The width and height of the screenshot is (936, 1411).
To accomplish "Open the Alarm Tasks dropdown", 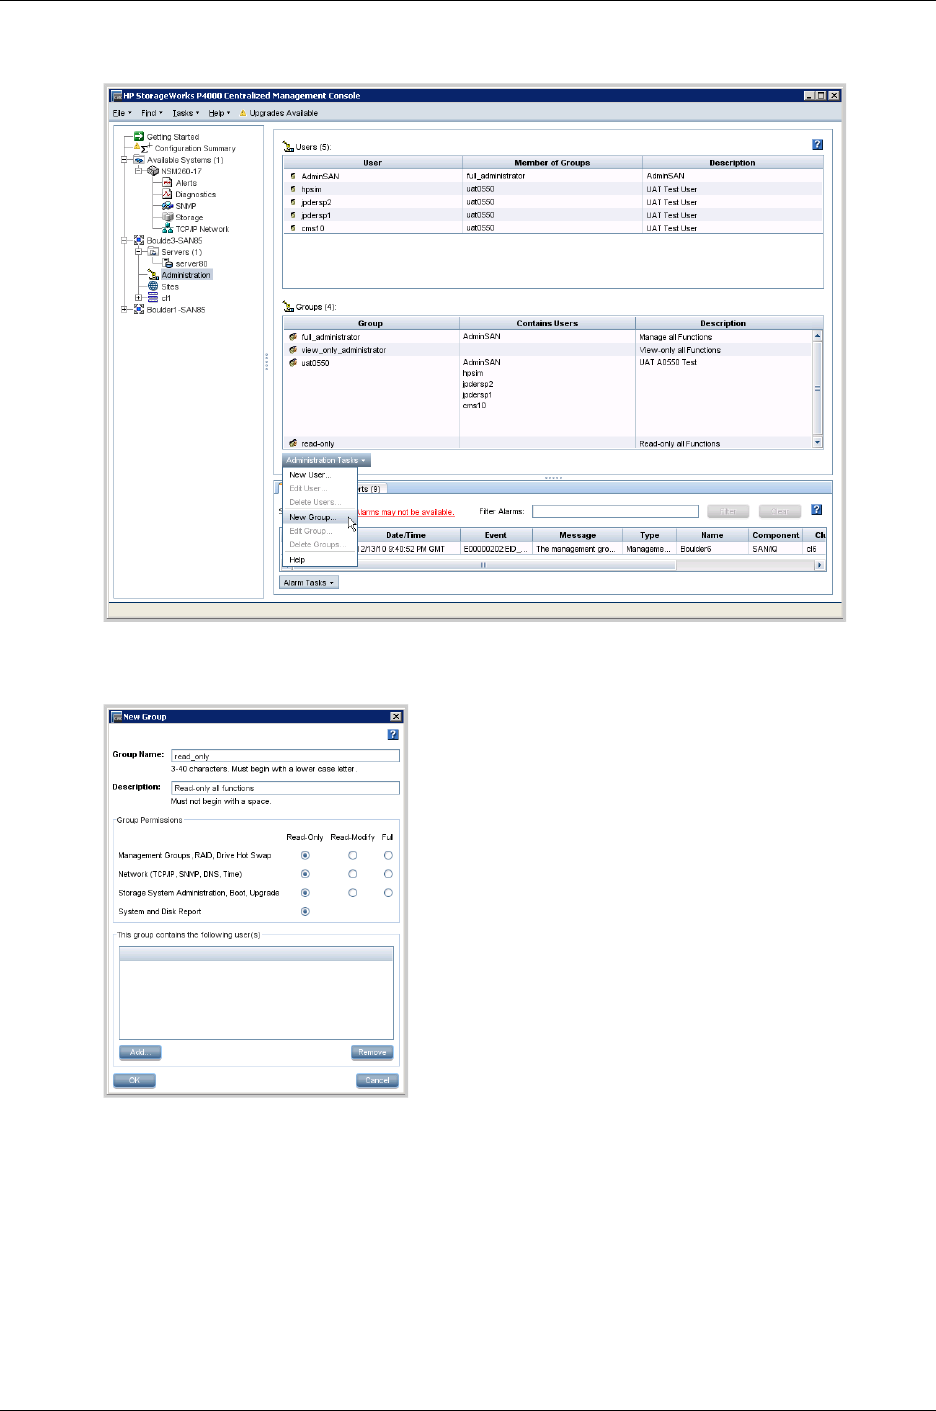I will 309,583.
